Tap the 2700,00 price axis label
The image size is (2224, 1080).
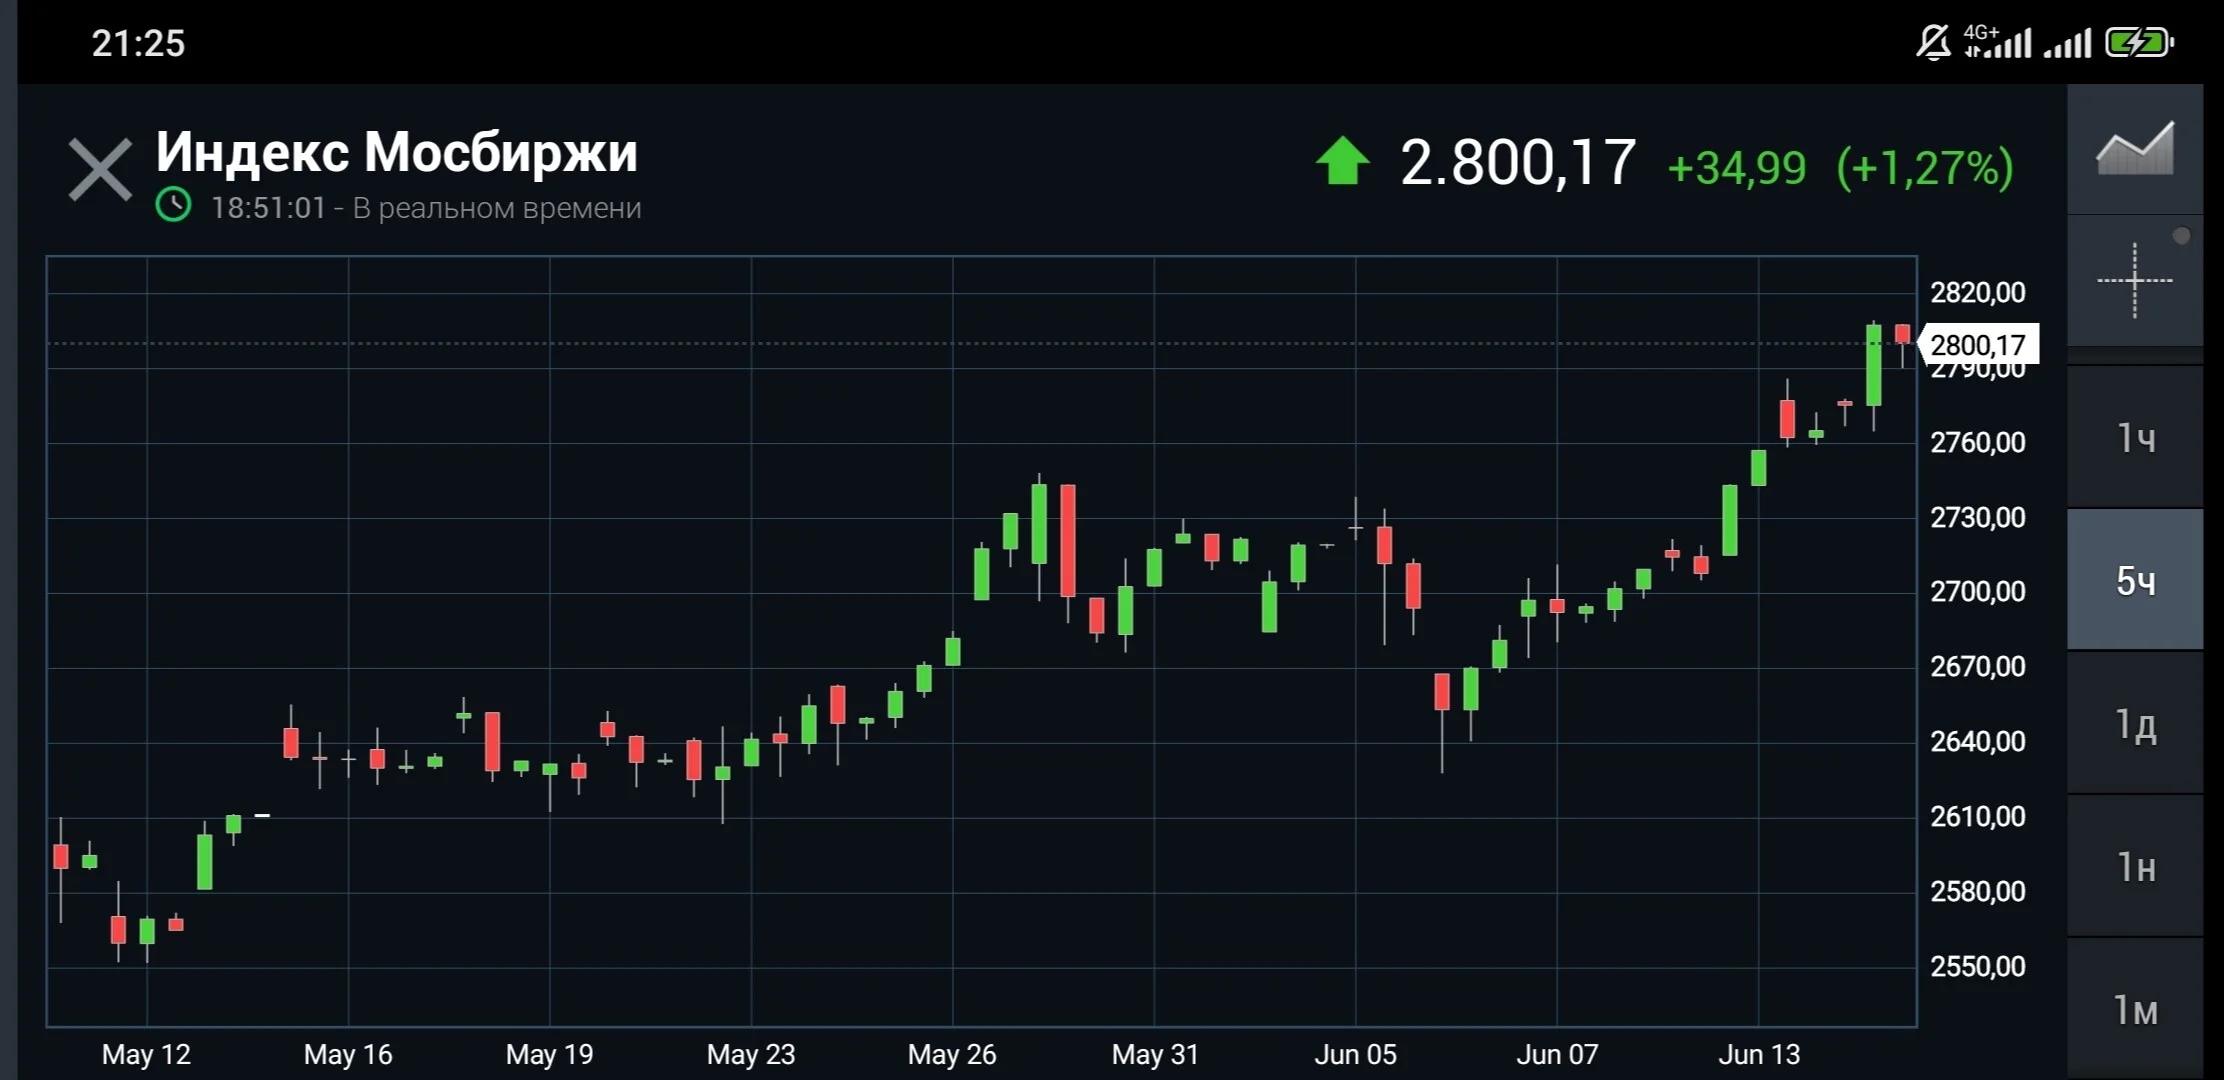click(1977, 591)
